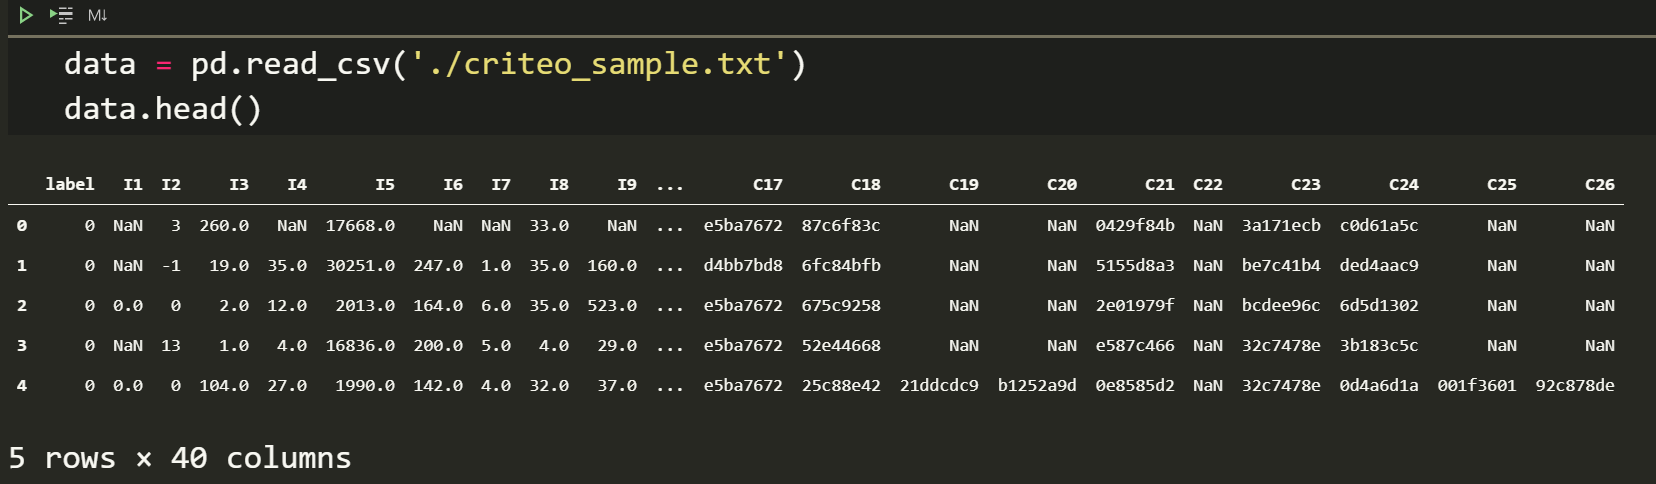Select cell value 0429f84b in C21
Image resolution: width=1656 pixels, height=484 pixels.
click(x=1135, y=226)
